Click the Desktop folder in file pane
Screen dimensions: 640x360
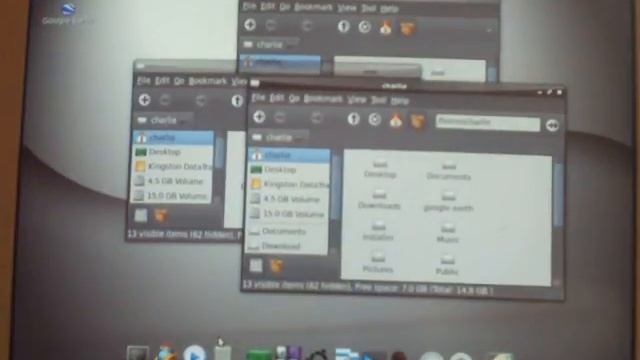380,169
